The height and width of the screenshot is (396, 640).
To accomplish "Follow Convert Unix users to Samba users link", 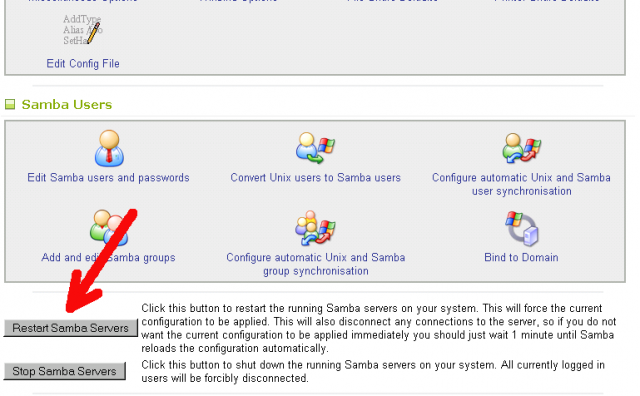I will tap(316, 178).
